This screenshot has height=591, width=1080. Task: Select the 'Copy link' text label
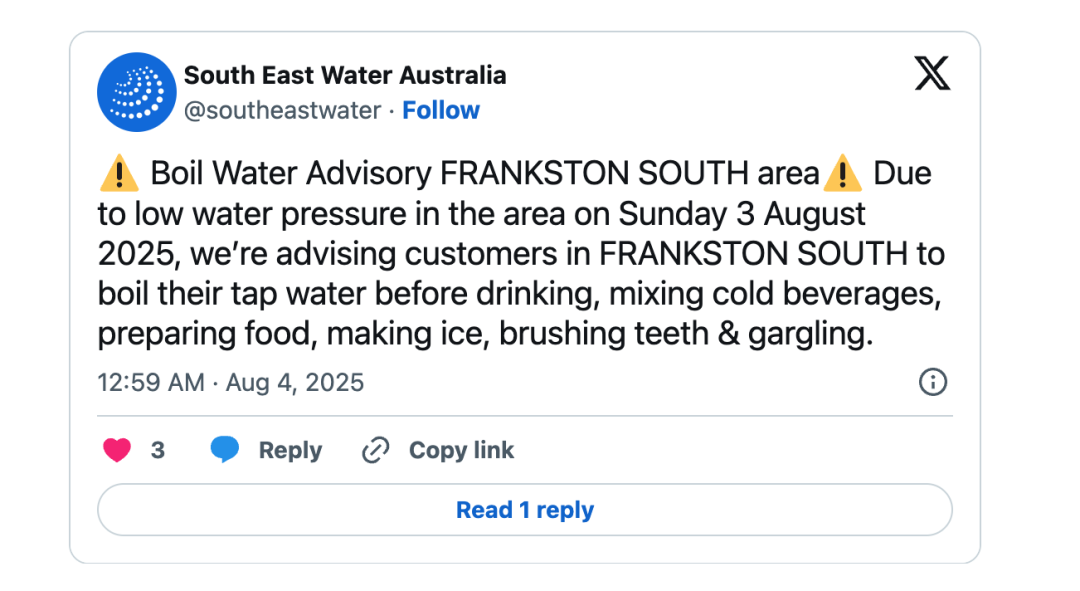461,450
